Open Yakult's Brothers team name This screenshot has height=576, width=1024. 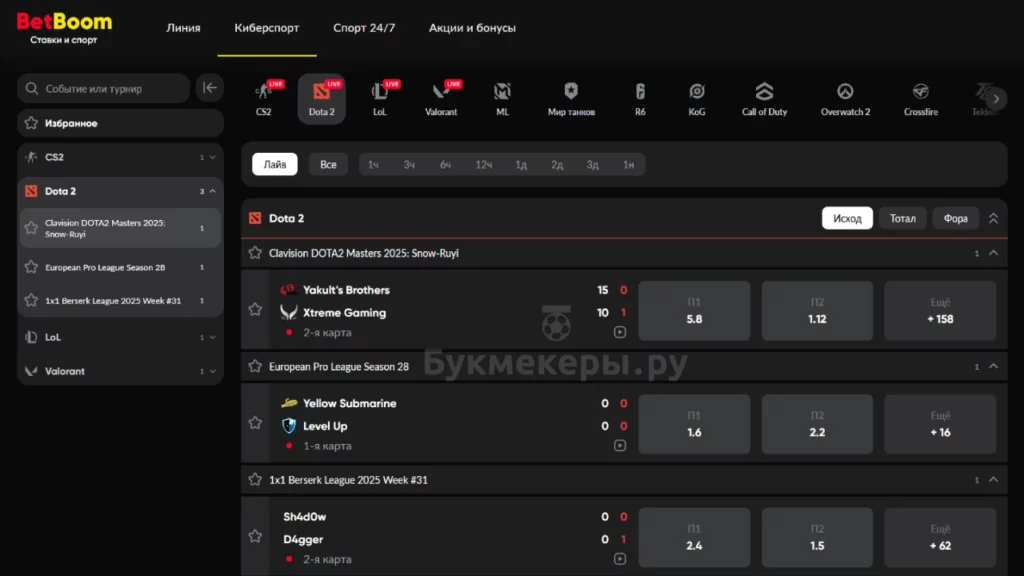tap(346, 290)
